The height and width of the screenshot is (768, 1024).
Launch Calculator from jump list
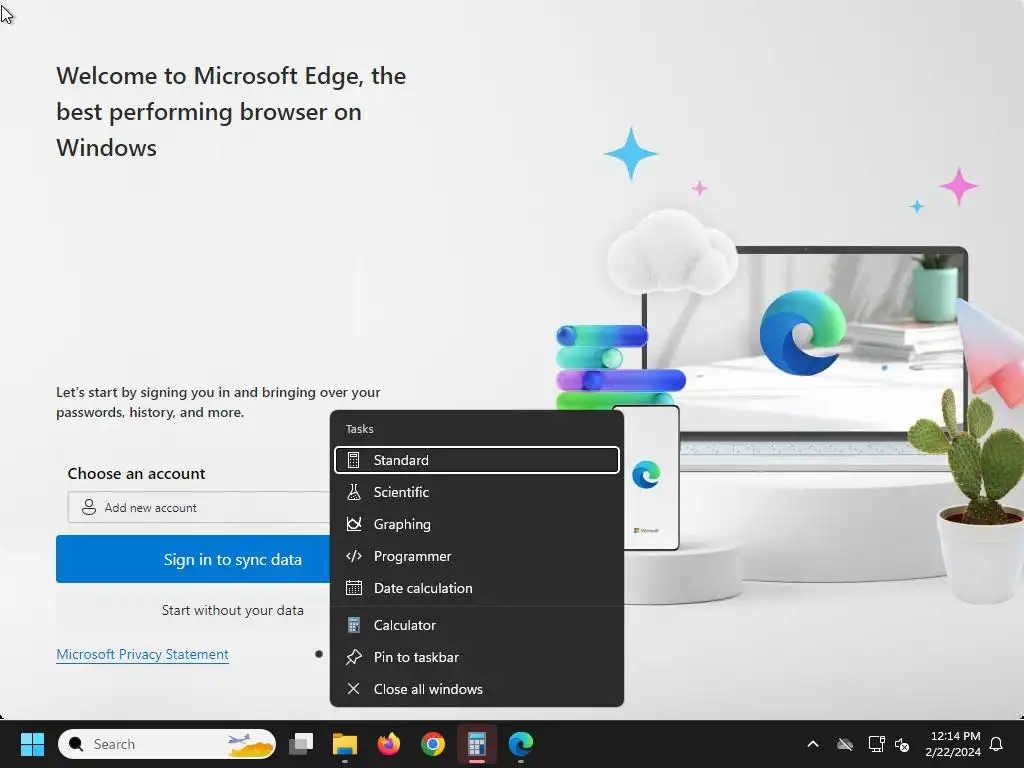(x=476, y=625)
